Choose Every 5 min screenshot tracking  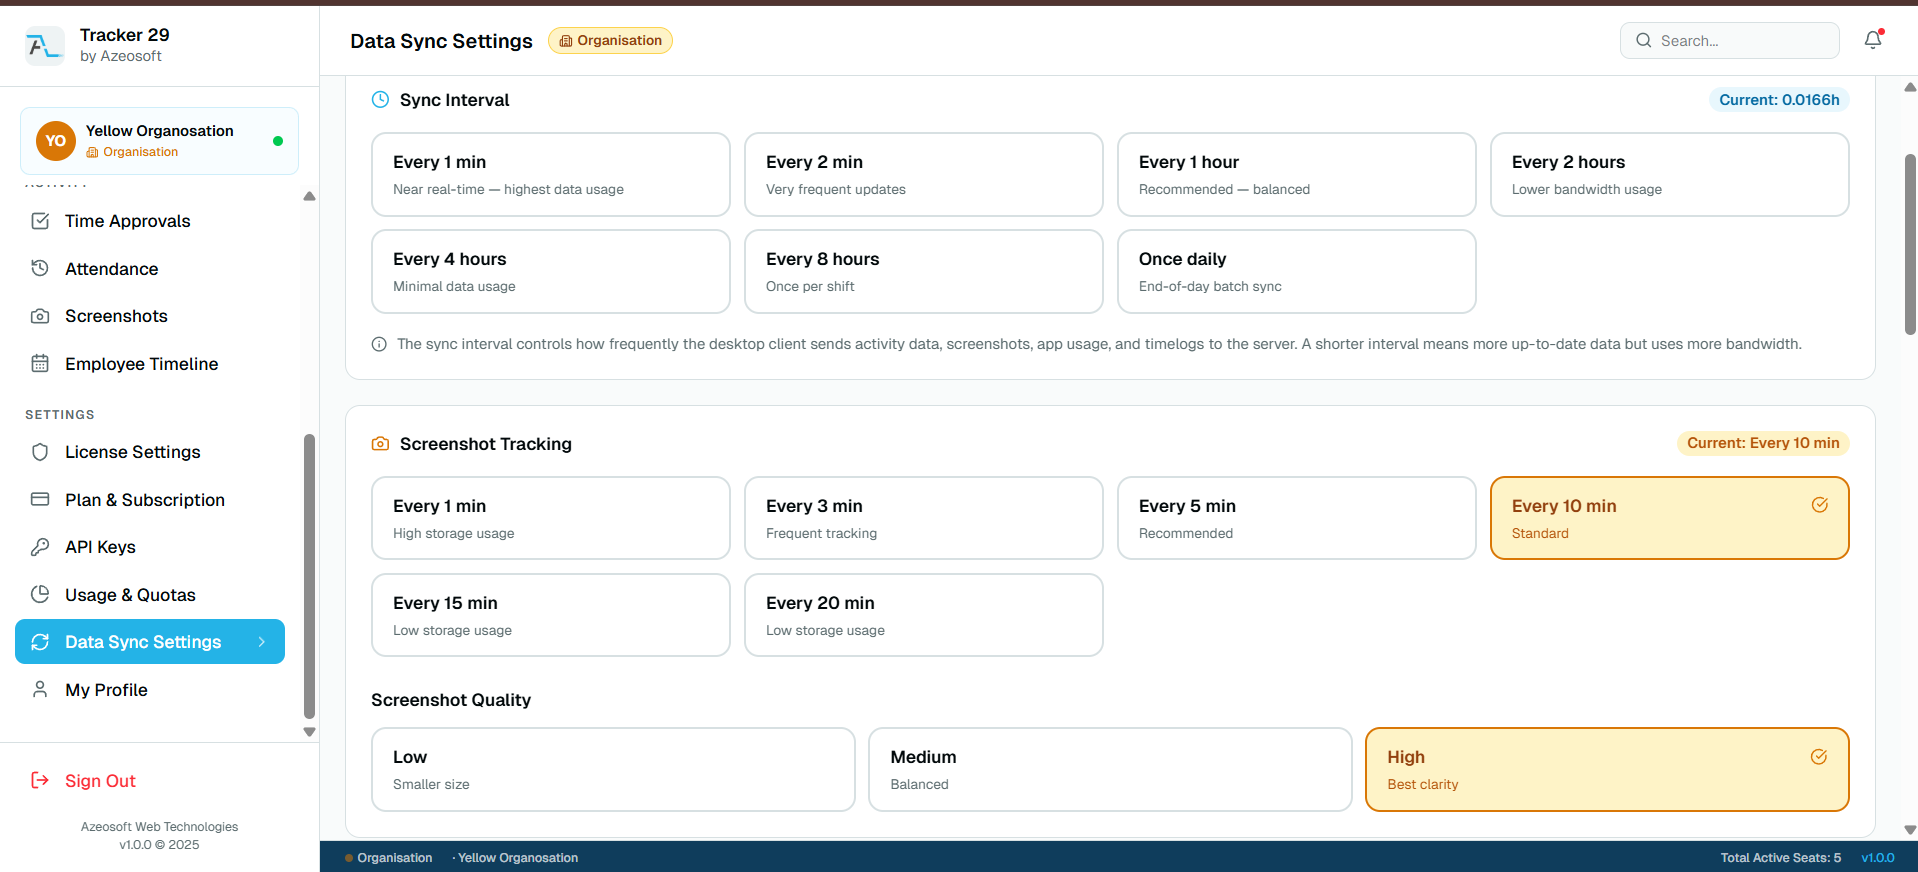1297,518
